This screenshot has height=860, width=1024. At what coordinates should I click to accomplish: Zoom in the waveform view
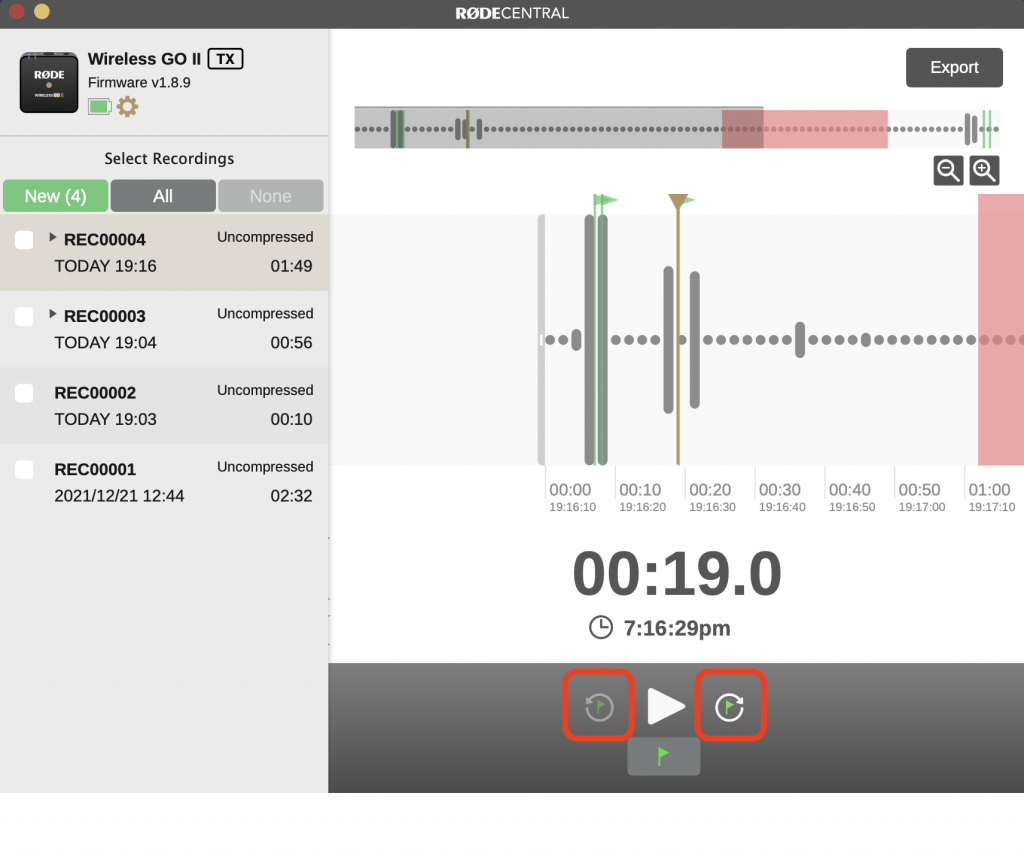(x=984, y=171)
